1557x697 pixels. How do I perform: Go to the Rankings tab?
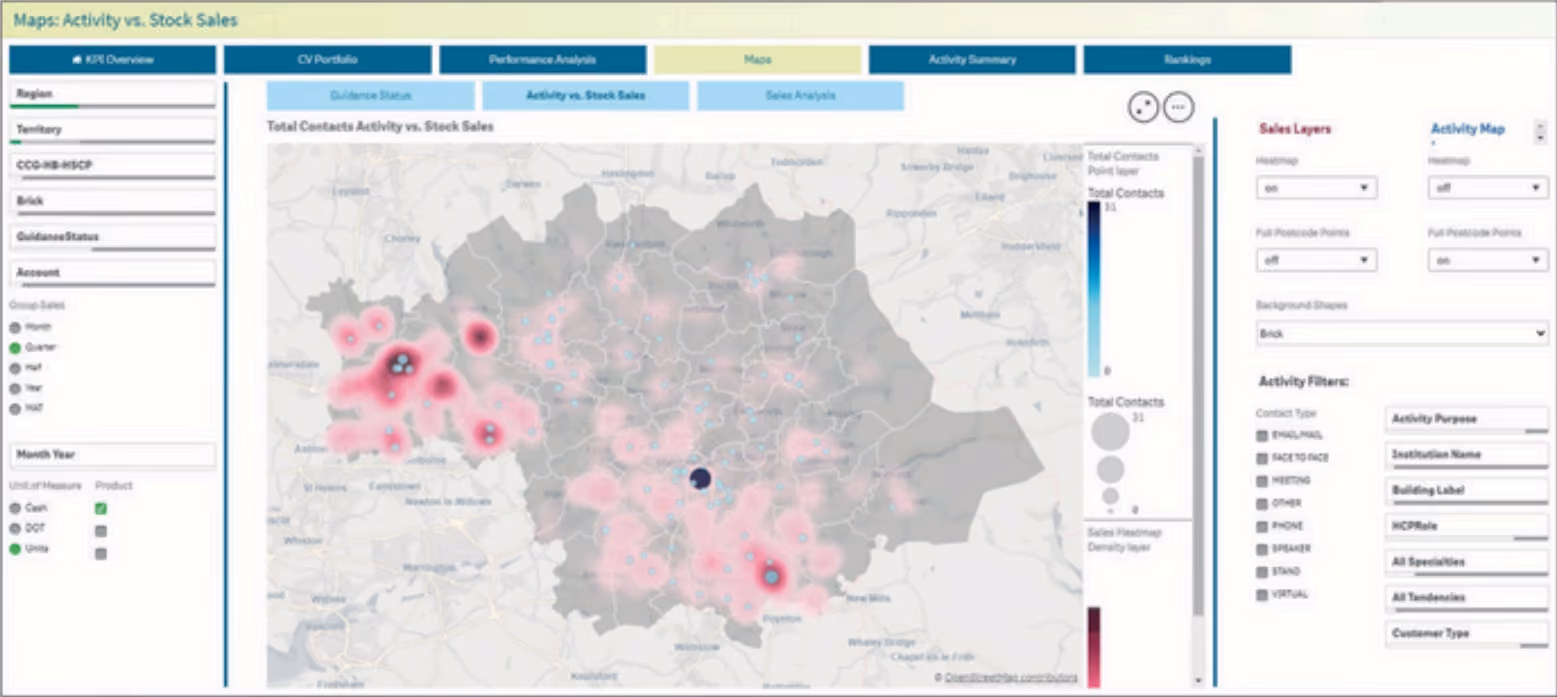(x=1187, y=60)
